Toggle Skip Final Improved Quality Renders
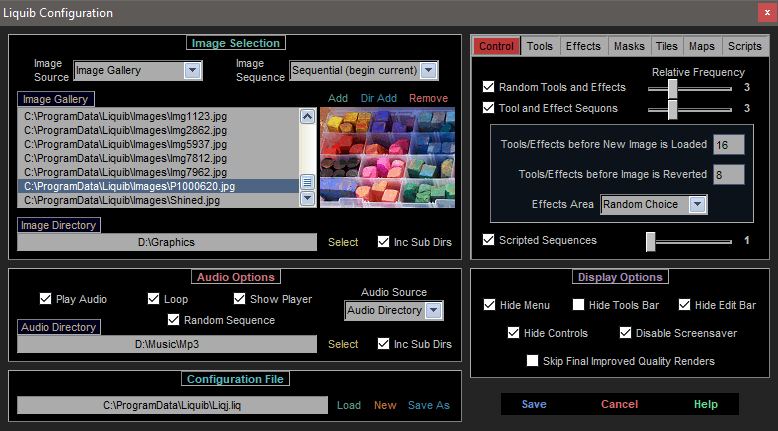The width and height of the screenshot is (778, 431). coord(533,361)
